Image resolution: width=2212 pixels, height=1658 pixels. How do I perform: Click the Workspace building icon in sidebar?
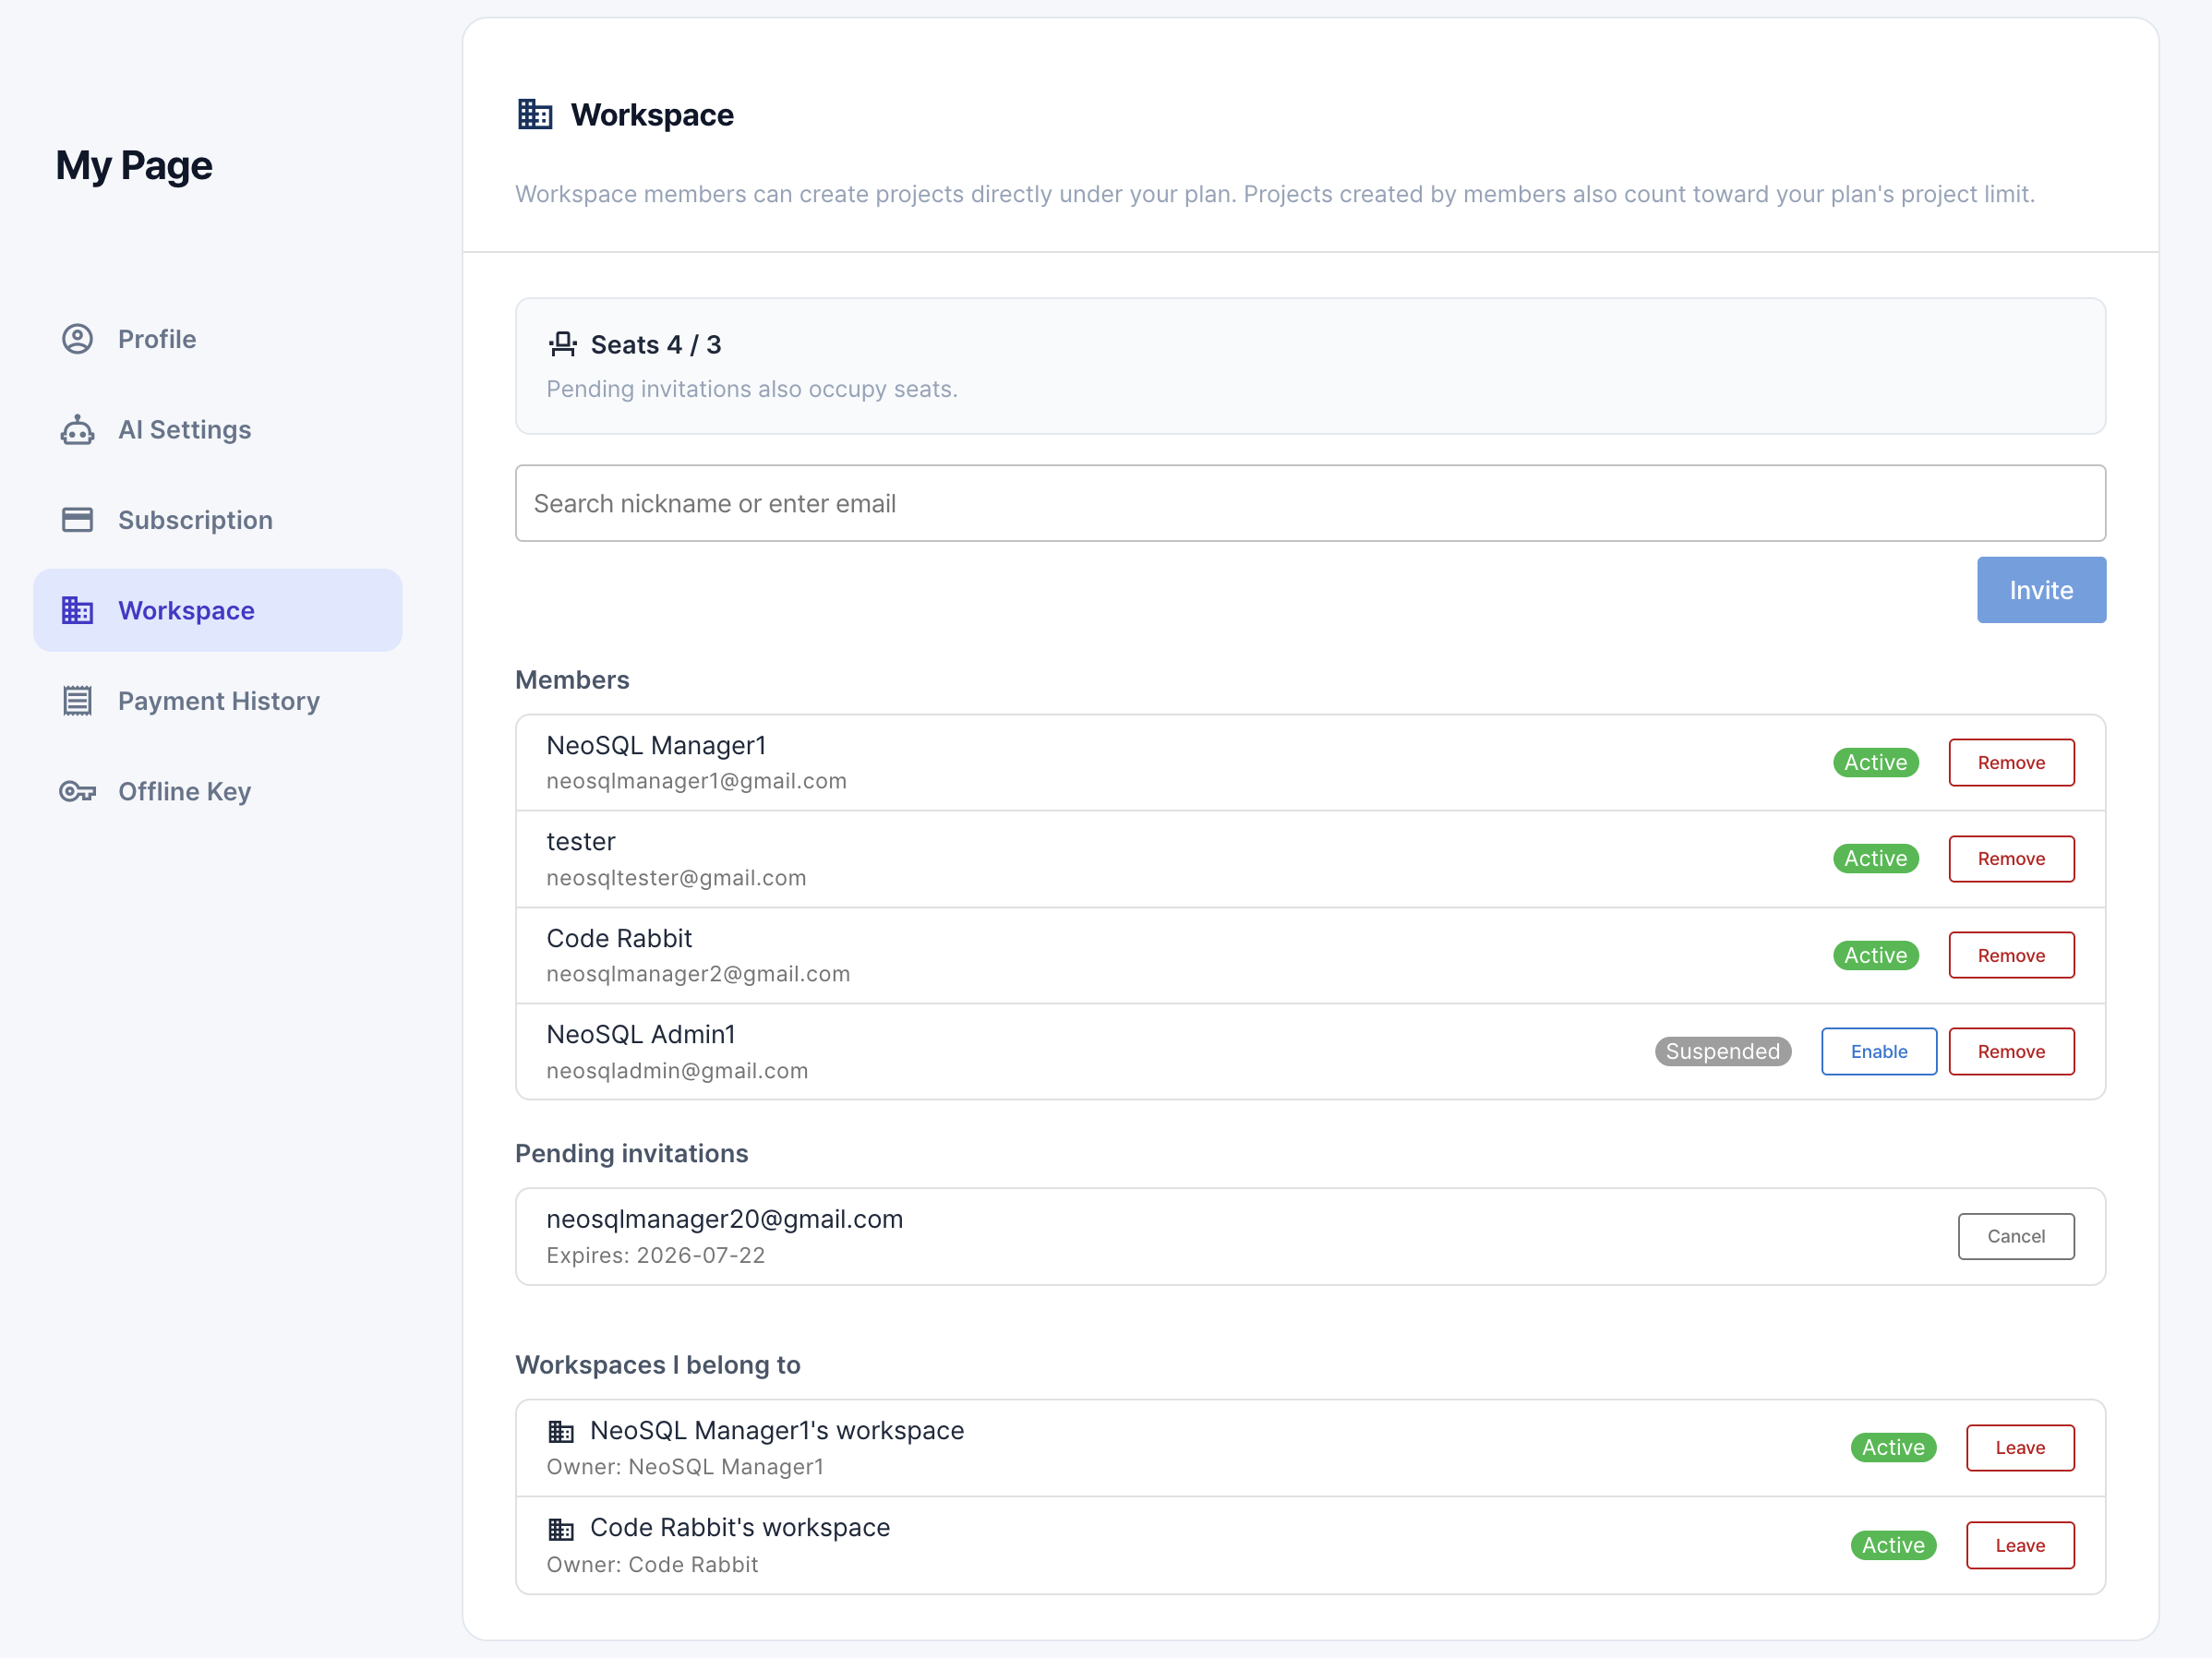[x=77, y=610]
